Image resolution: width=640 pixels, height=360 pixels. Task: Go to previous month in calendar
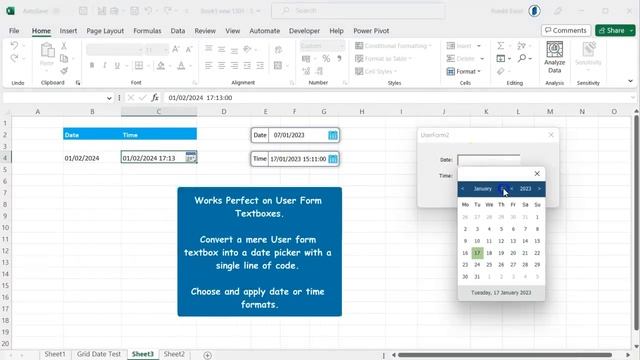pyautogui.click(x=462, y=189)
